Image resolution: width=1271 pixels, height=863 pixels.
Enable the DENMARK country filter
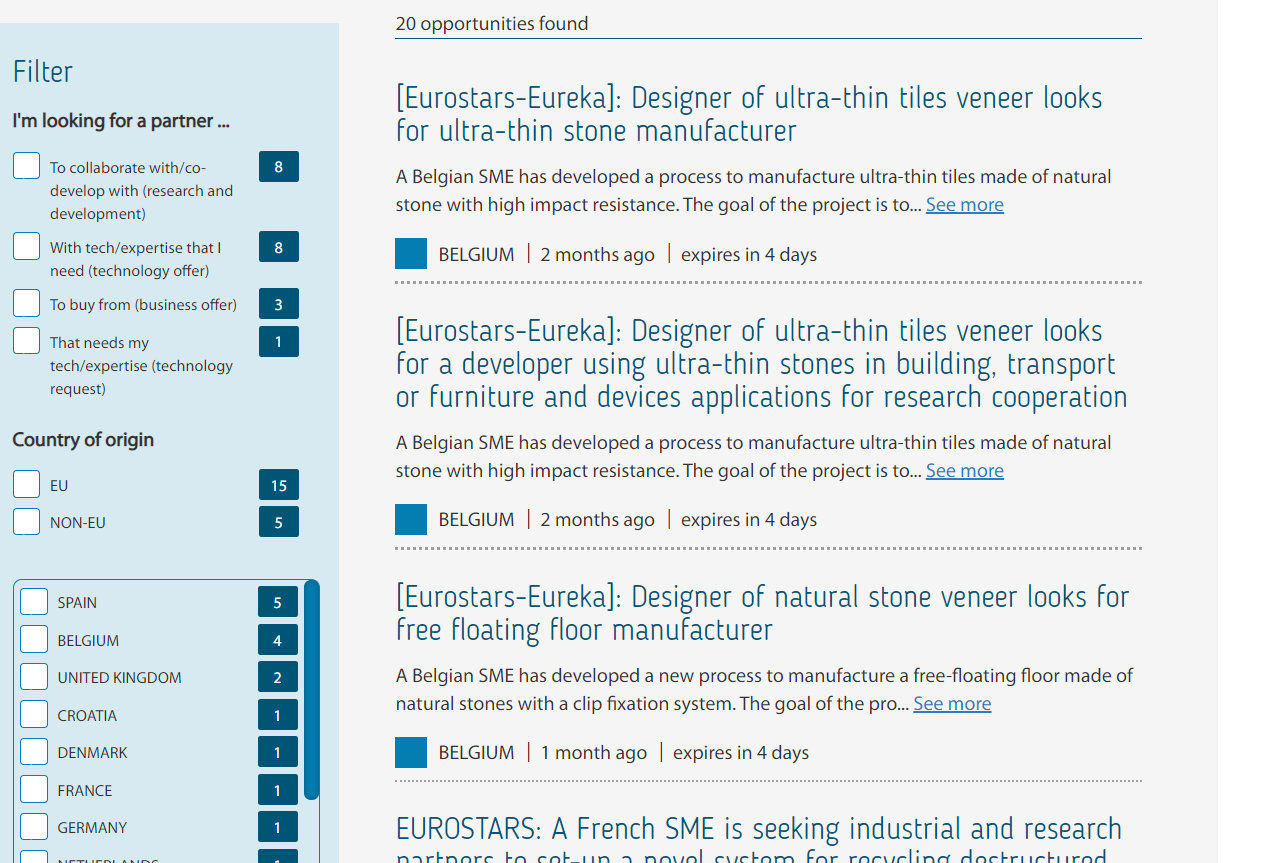coord(34,751)
